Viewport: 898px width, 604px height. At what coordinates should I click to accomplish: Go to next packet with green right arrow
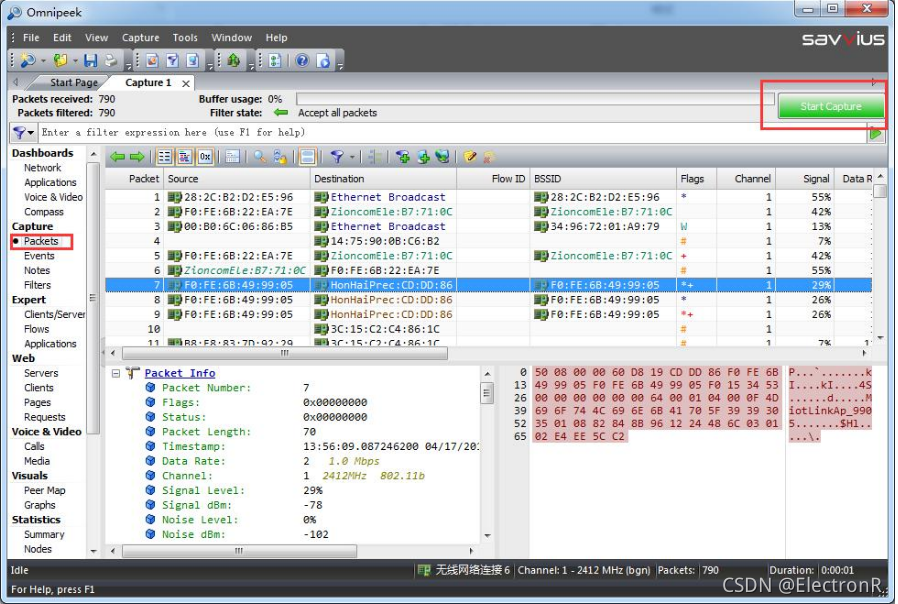(x=137, y=157)
